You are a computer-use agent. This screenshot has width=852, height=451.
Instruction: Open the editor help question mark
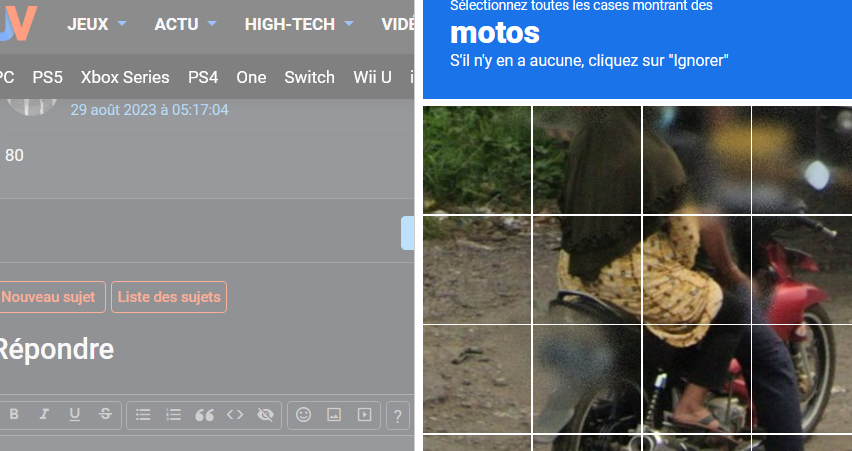398,416
